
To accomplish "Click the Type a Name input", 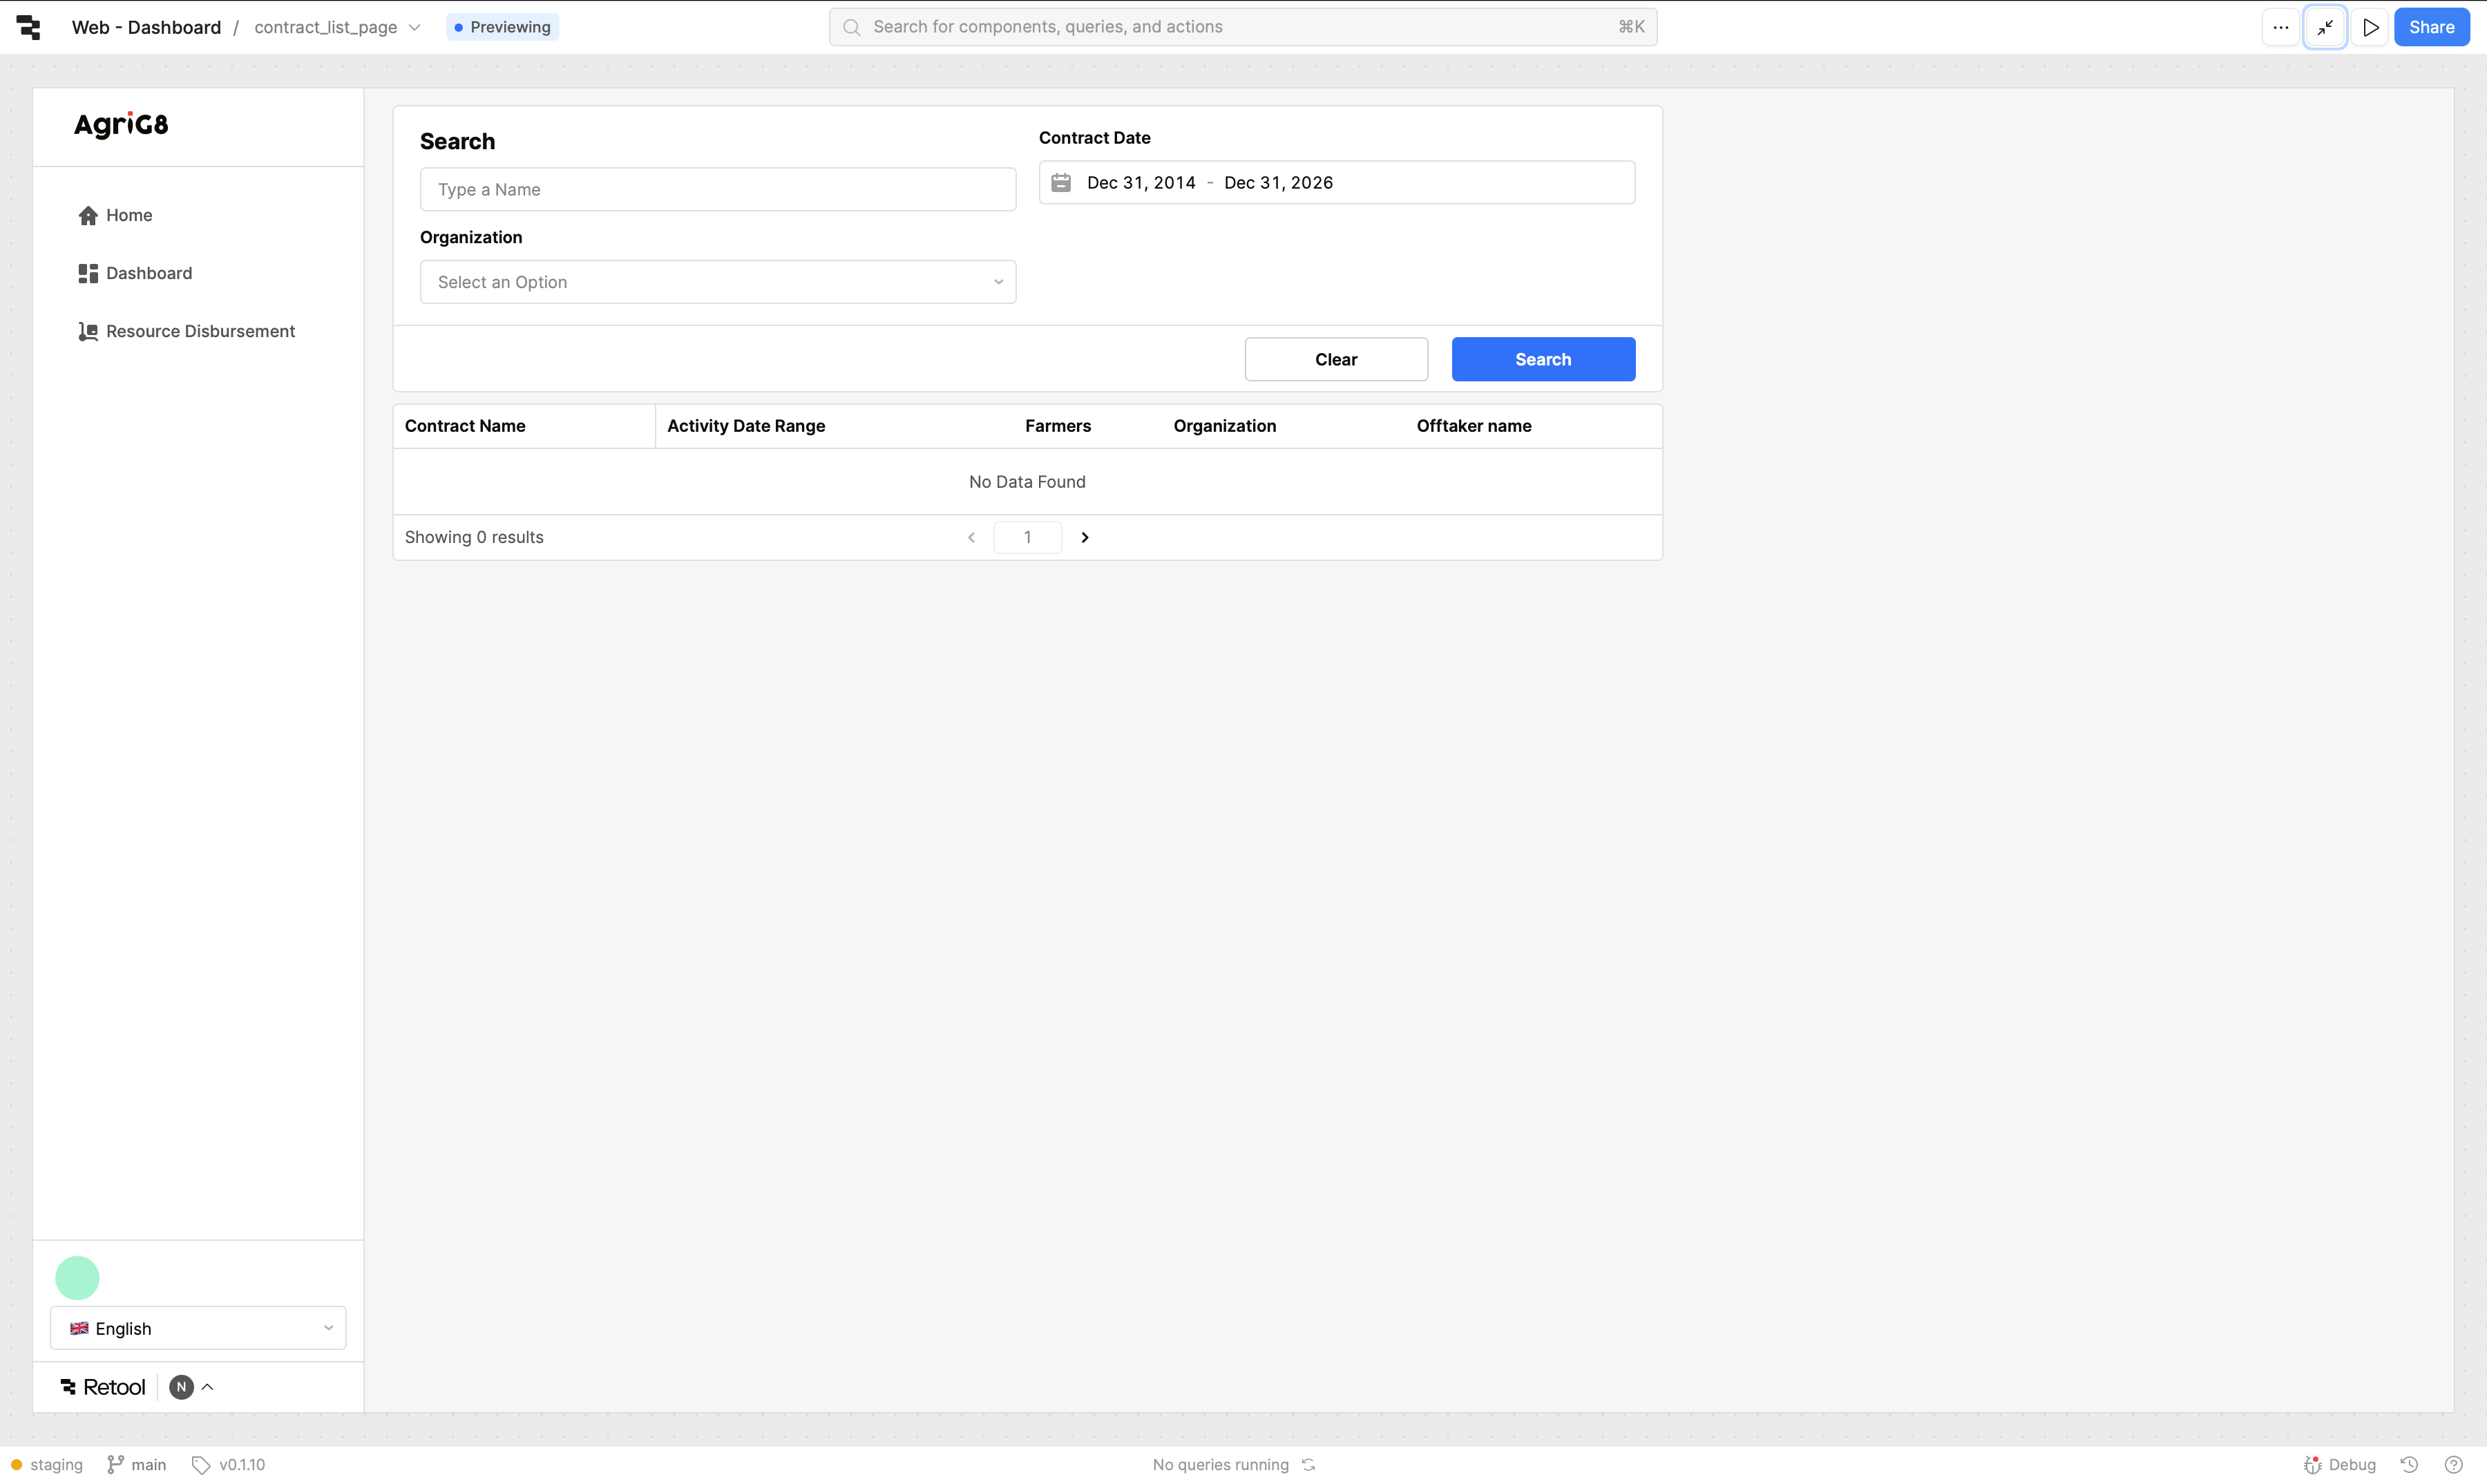I will coord(718,190).
